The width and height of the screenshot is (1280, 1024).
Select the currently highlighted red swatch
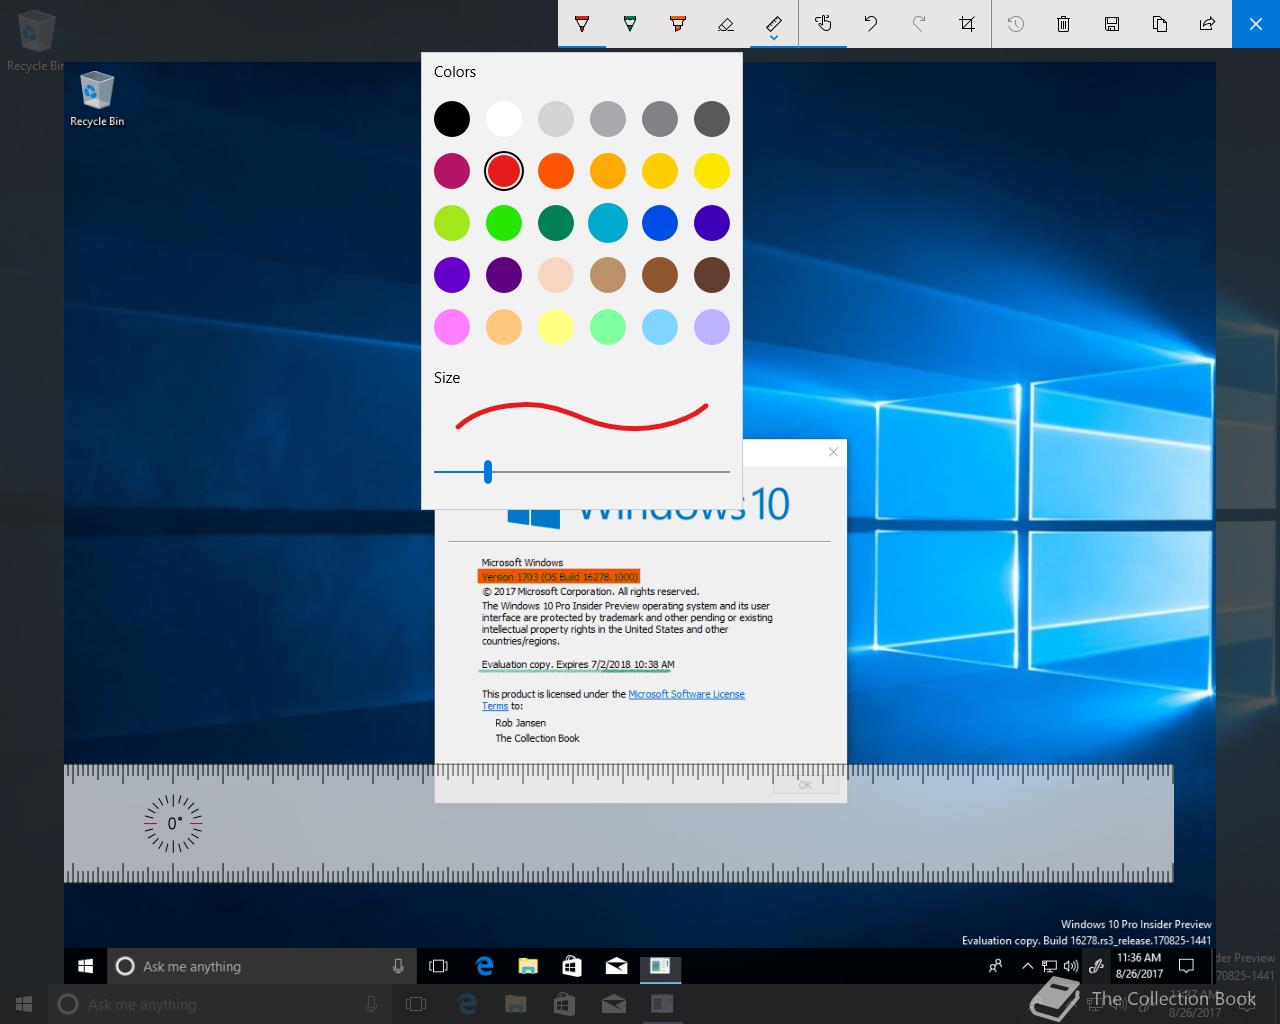[x=504, y=171]
